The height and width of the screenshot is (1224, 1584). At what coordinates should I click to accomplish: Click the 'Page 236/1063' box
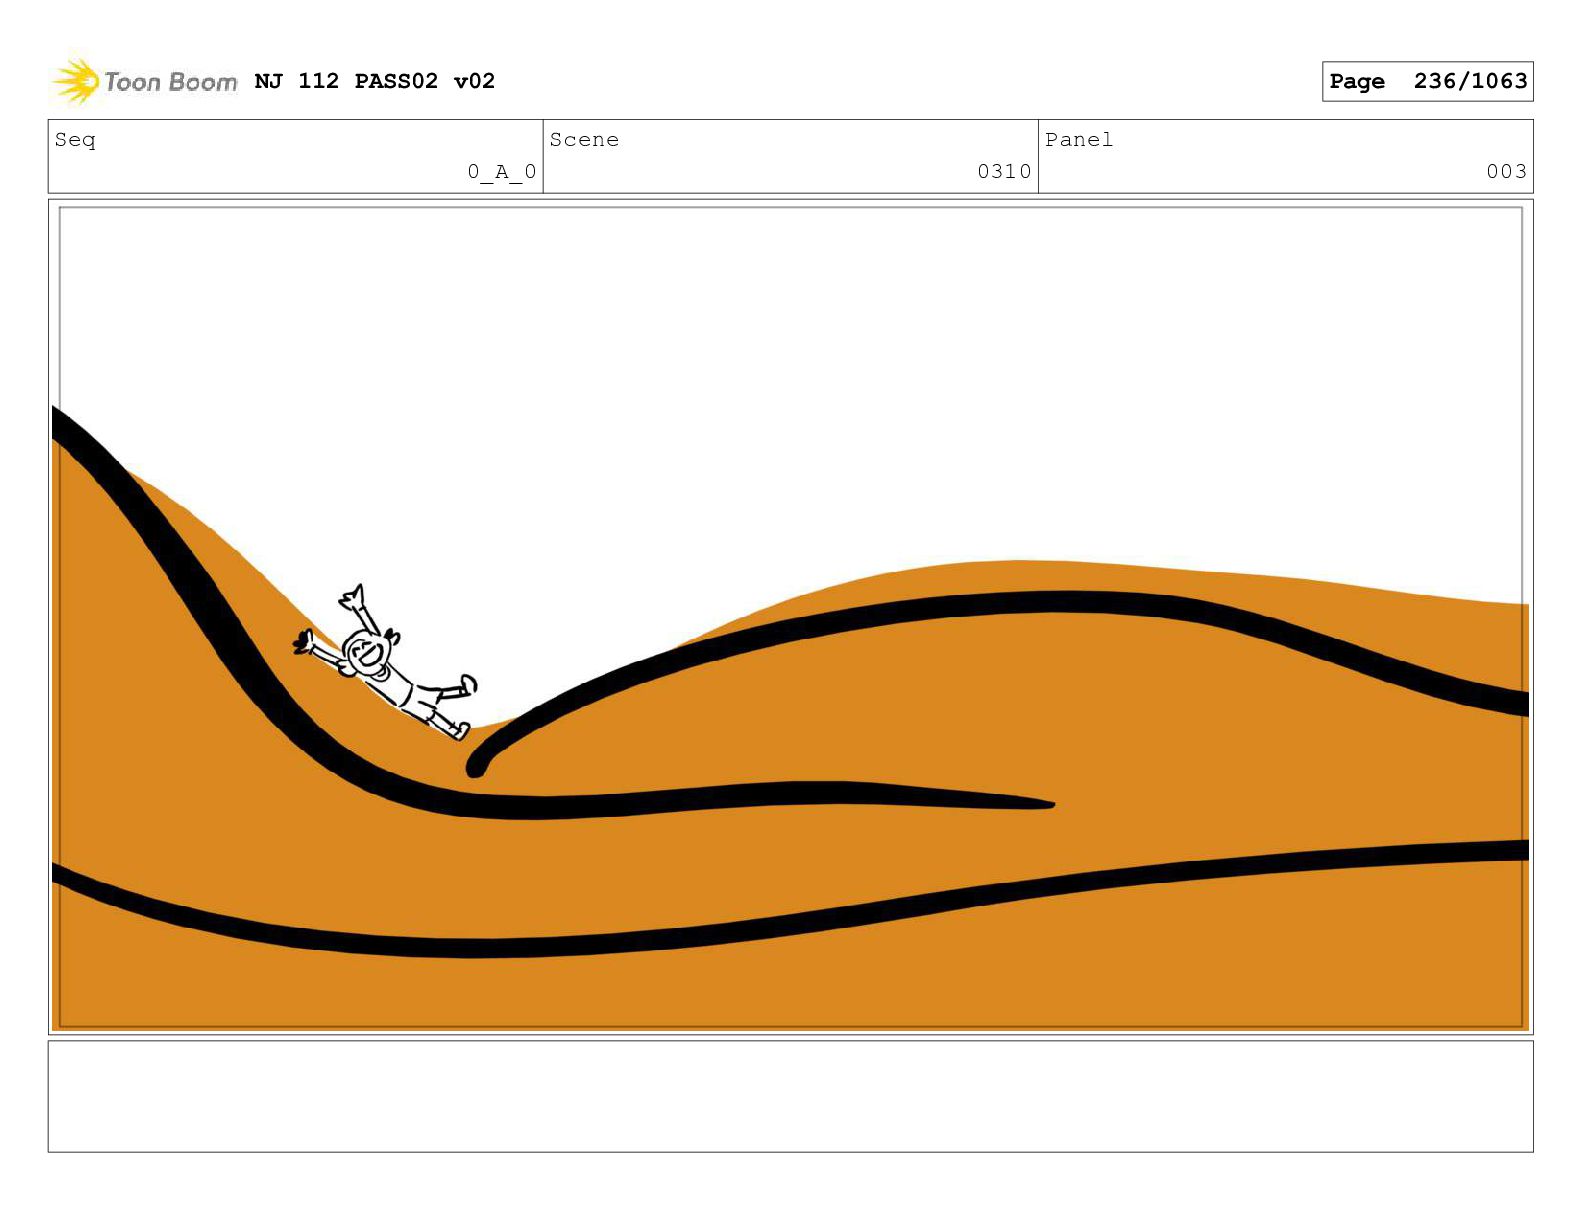pos(1427,81)
